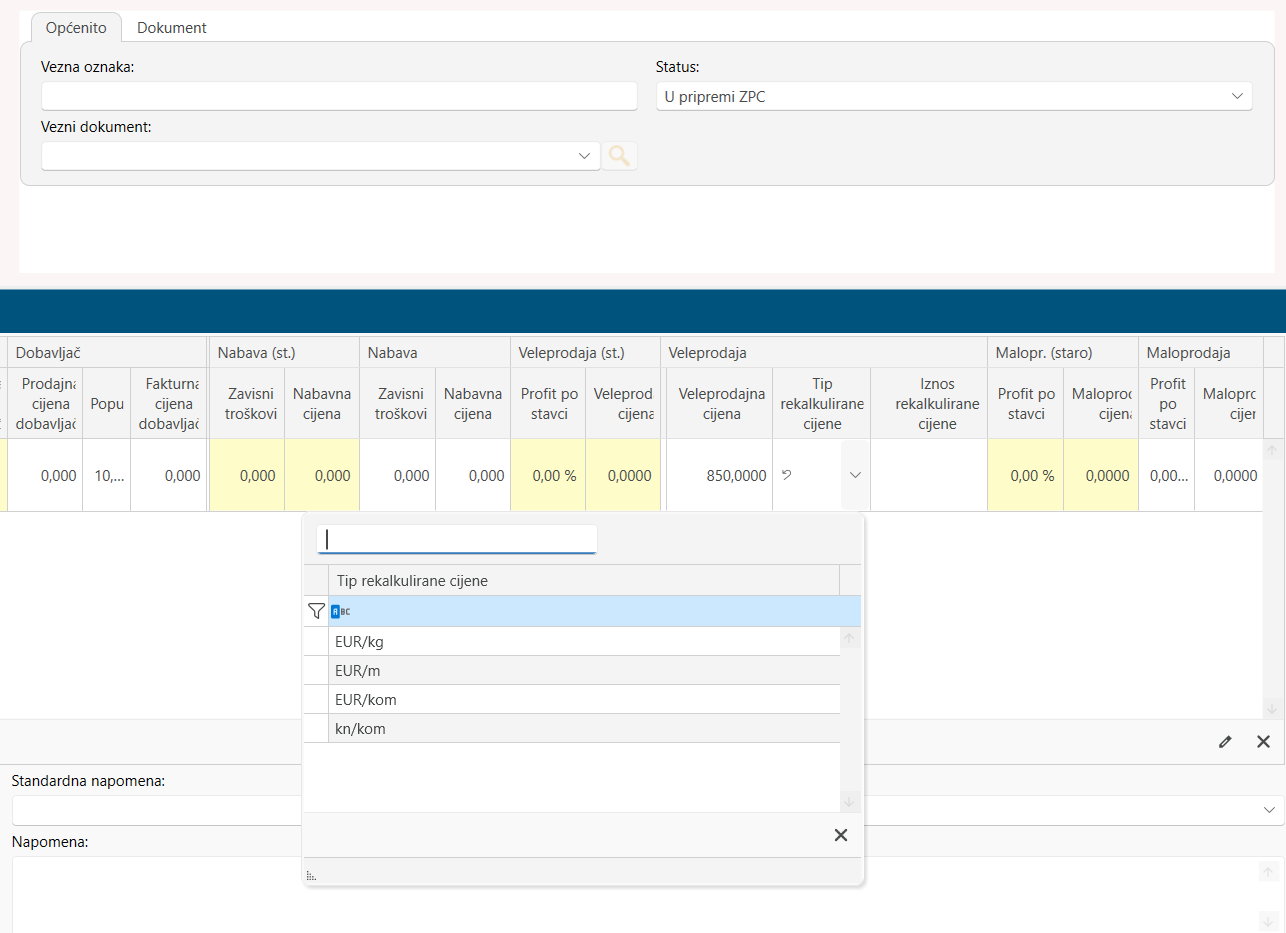The height and width of the screenshot is (933, 1286).
Task: Open the Status dropdown
Action: coord(1236,96)
